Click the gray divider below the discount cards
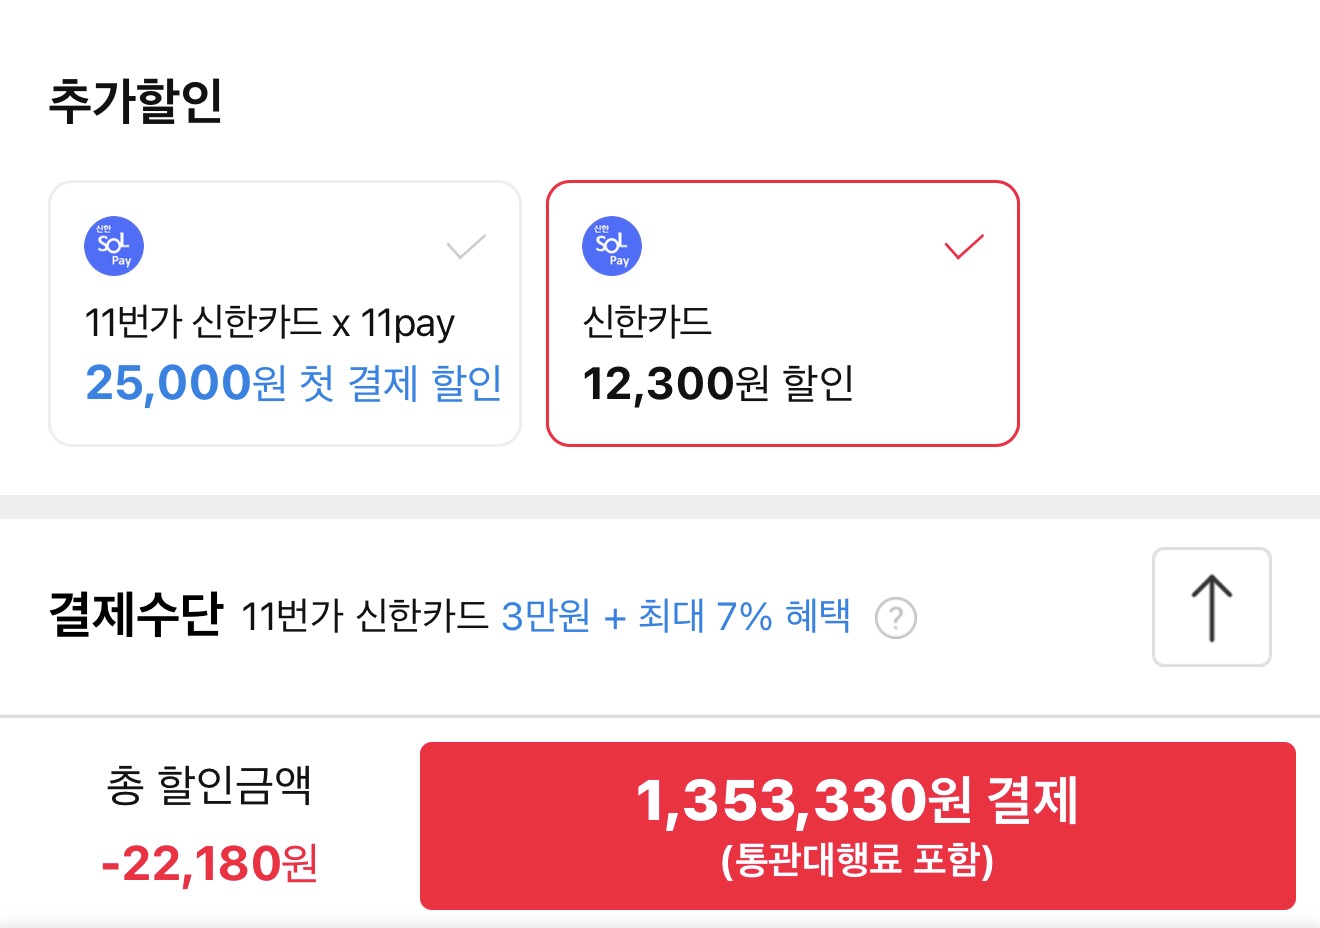The width and height of the screenshot is (1320, 928). 660,507
